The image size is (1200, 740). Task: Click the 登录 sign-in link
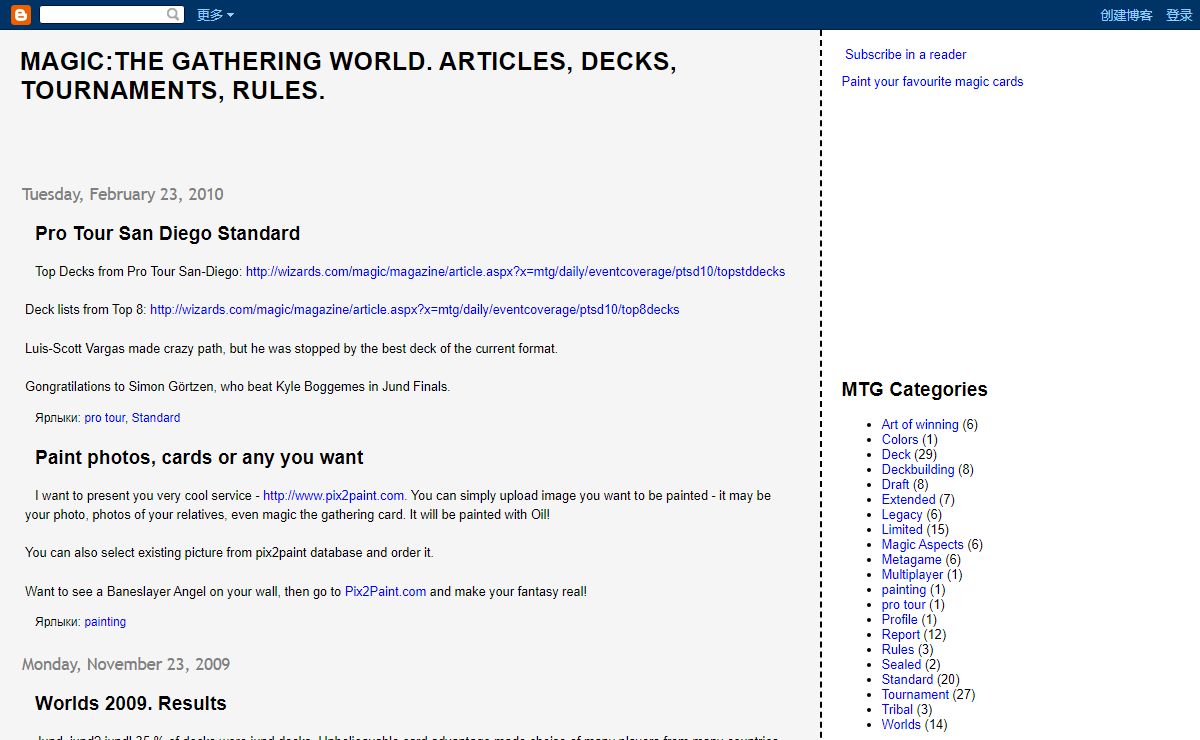pyautogui.click(x=1179, y=15)
